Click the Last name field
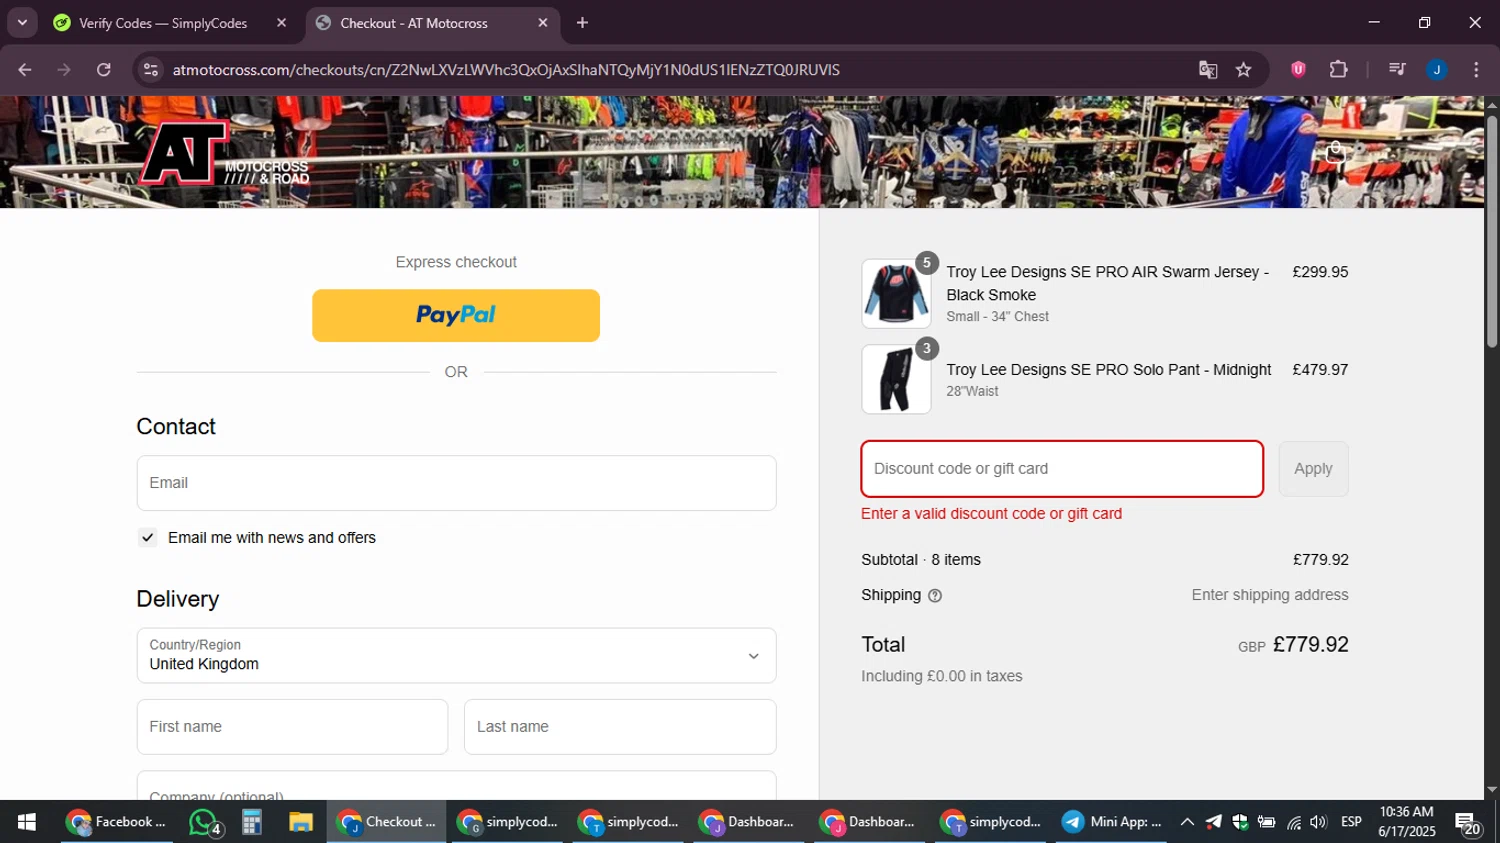 click(620, 727)
